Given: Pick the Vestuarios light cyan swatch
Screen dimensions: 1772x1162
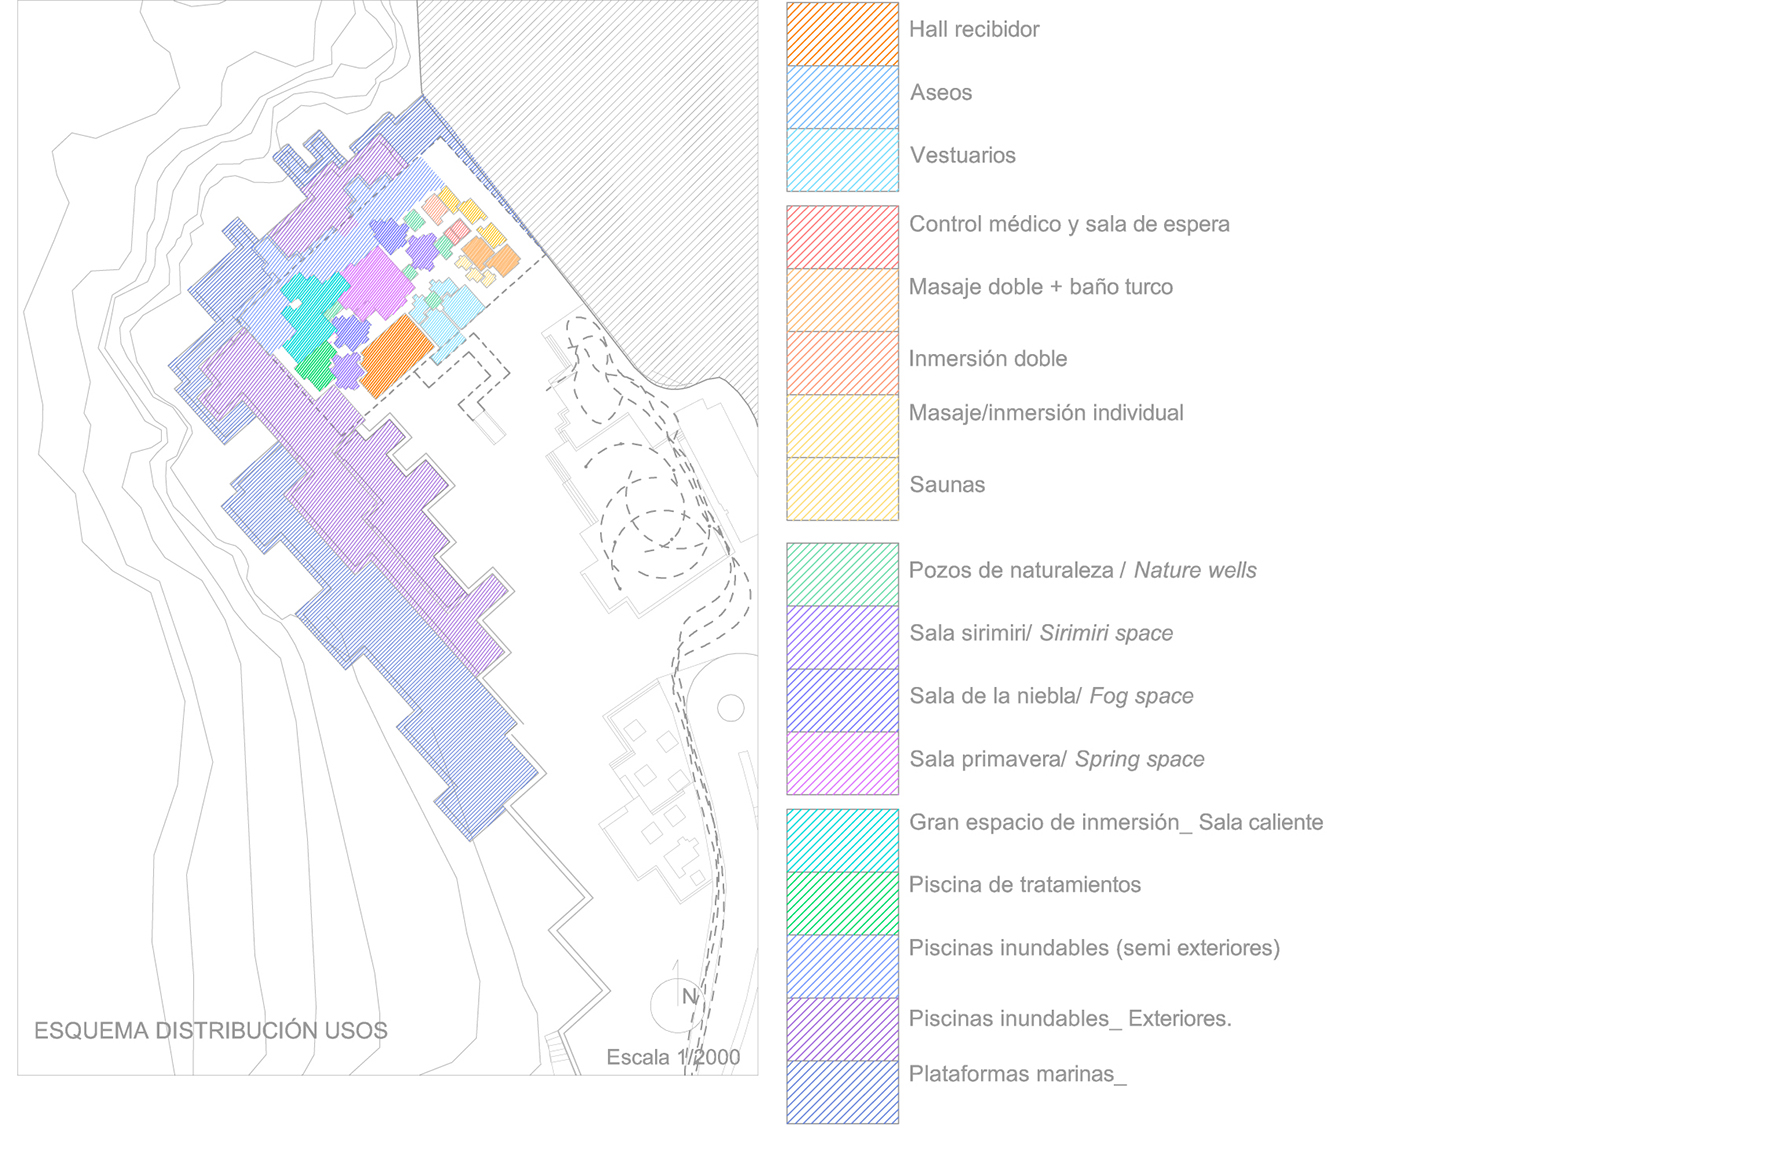Looking at the screenshot, I should tap(842, 160).
